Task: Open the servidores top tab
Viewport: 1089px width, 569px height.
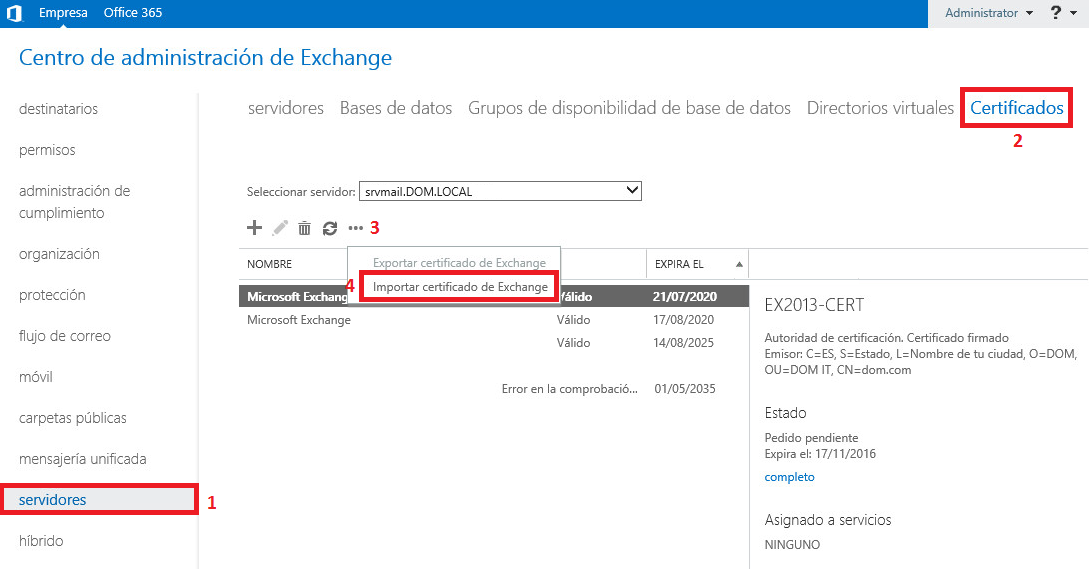Action: (285, 108)
